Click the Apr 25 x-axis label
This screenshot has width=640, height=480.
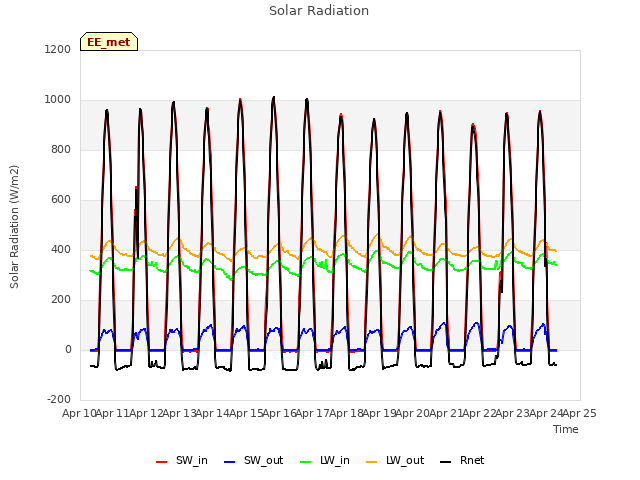[580, 413]
